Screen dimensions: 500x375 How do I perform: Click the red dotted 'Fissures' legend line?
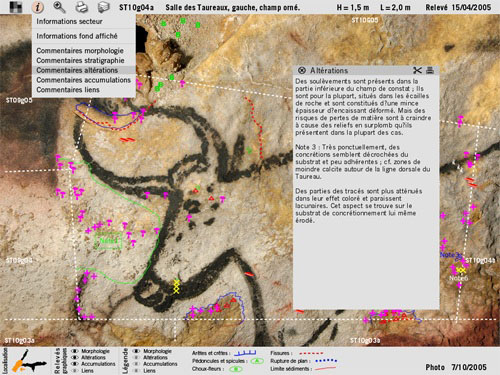(x=311, y=353)
